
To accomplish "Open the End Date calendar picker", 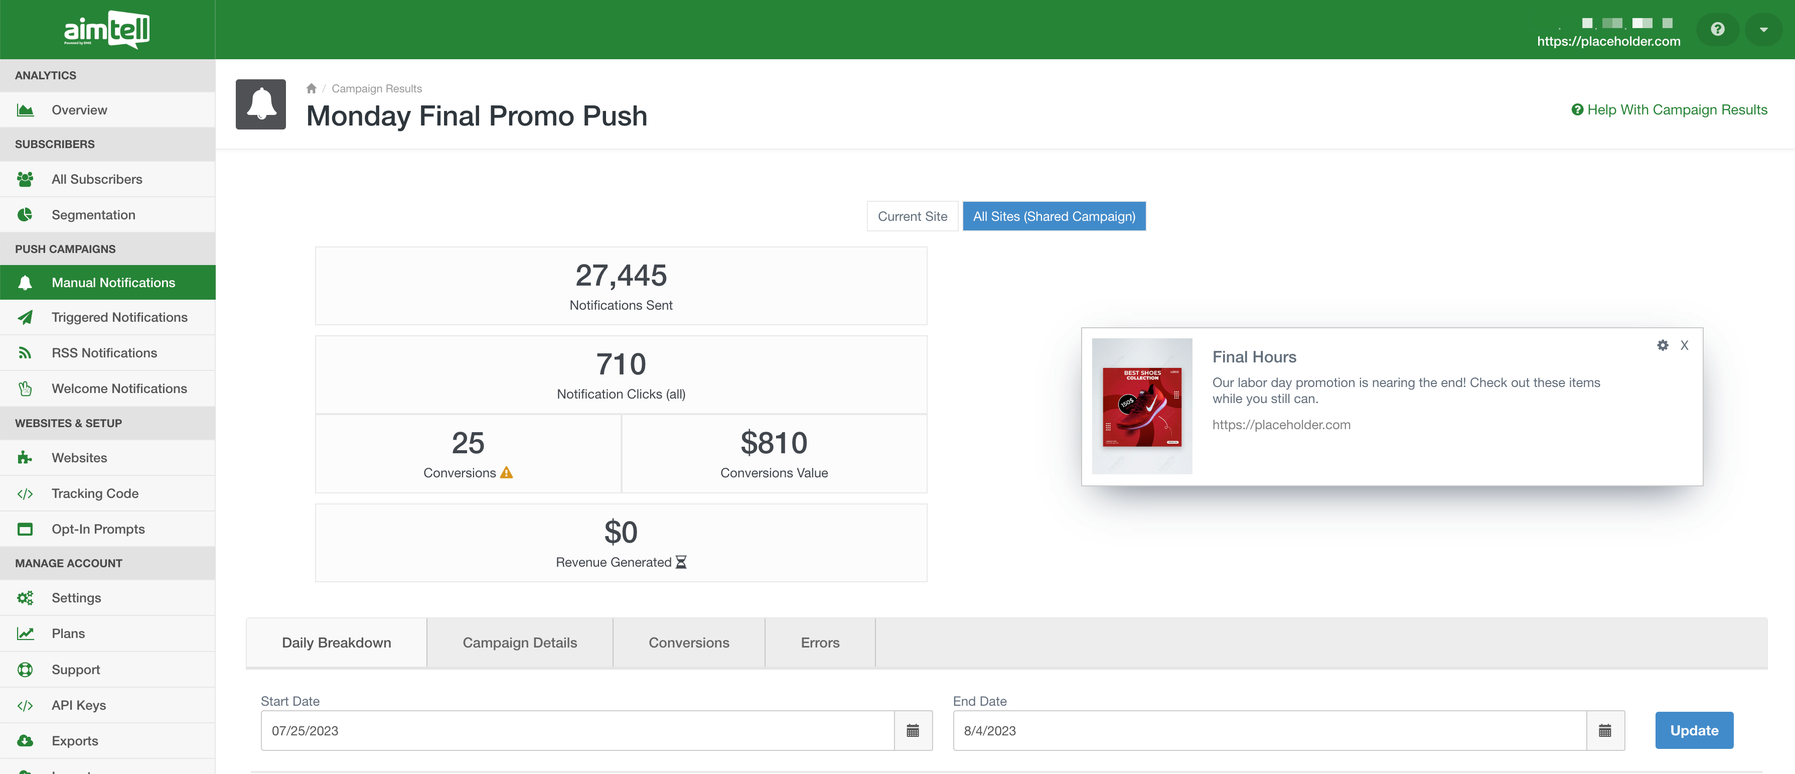I will coord(1605,731).
